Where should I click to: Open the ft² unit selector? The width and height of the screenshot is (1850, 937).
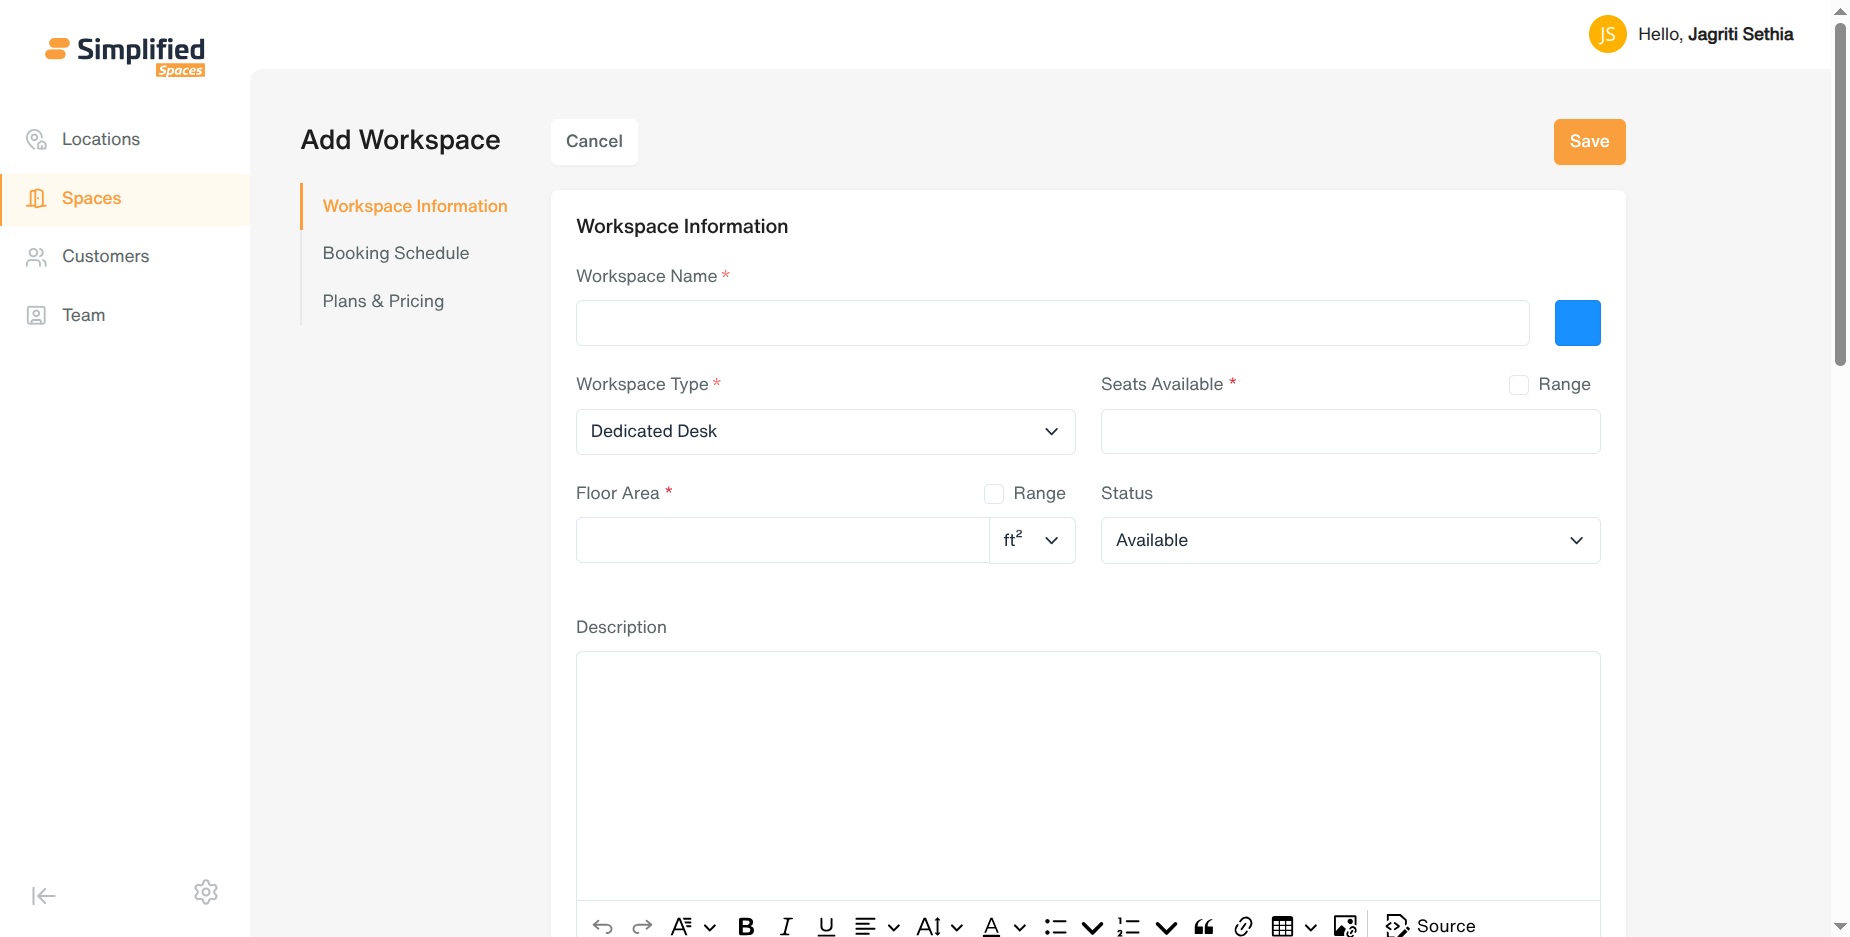pyautogui.click(x=1032, y=540)
